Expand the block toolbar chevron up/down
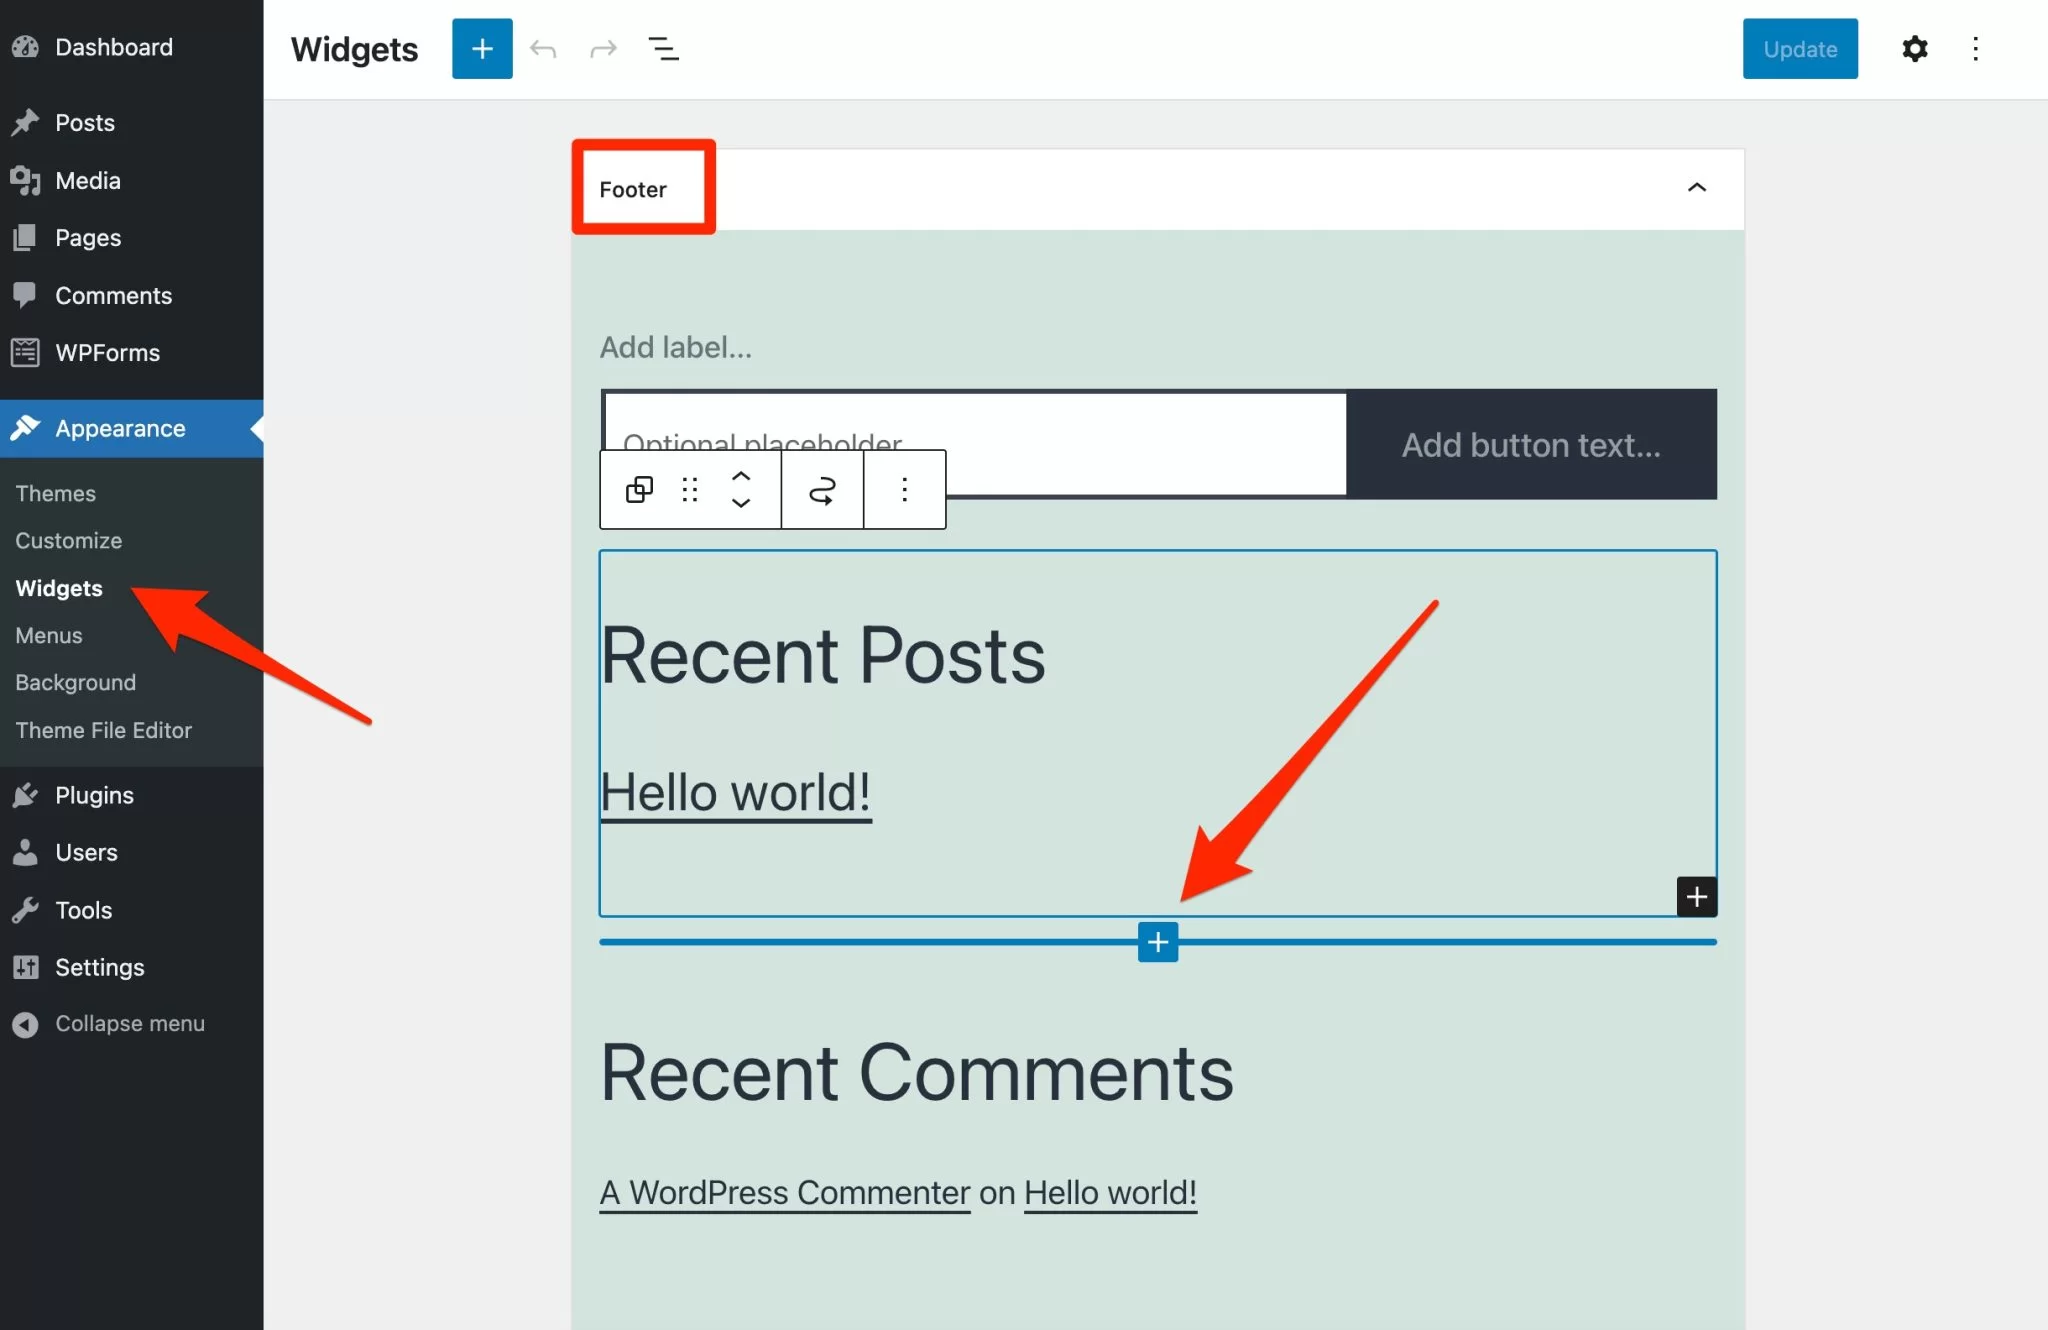Image resolution: width=2048 pixels, height=1330 pixels. tap(740, 488)
